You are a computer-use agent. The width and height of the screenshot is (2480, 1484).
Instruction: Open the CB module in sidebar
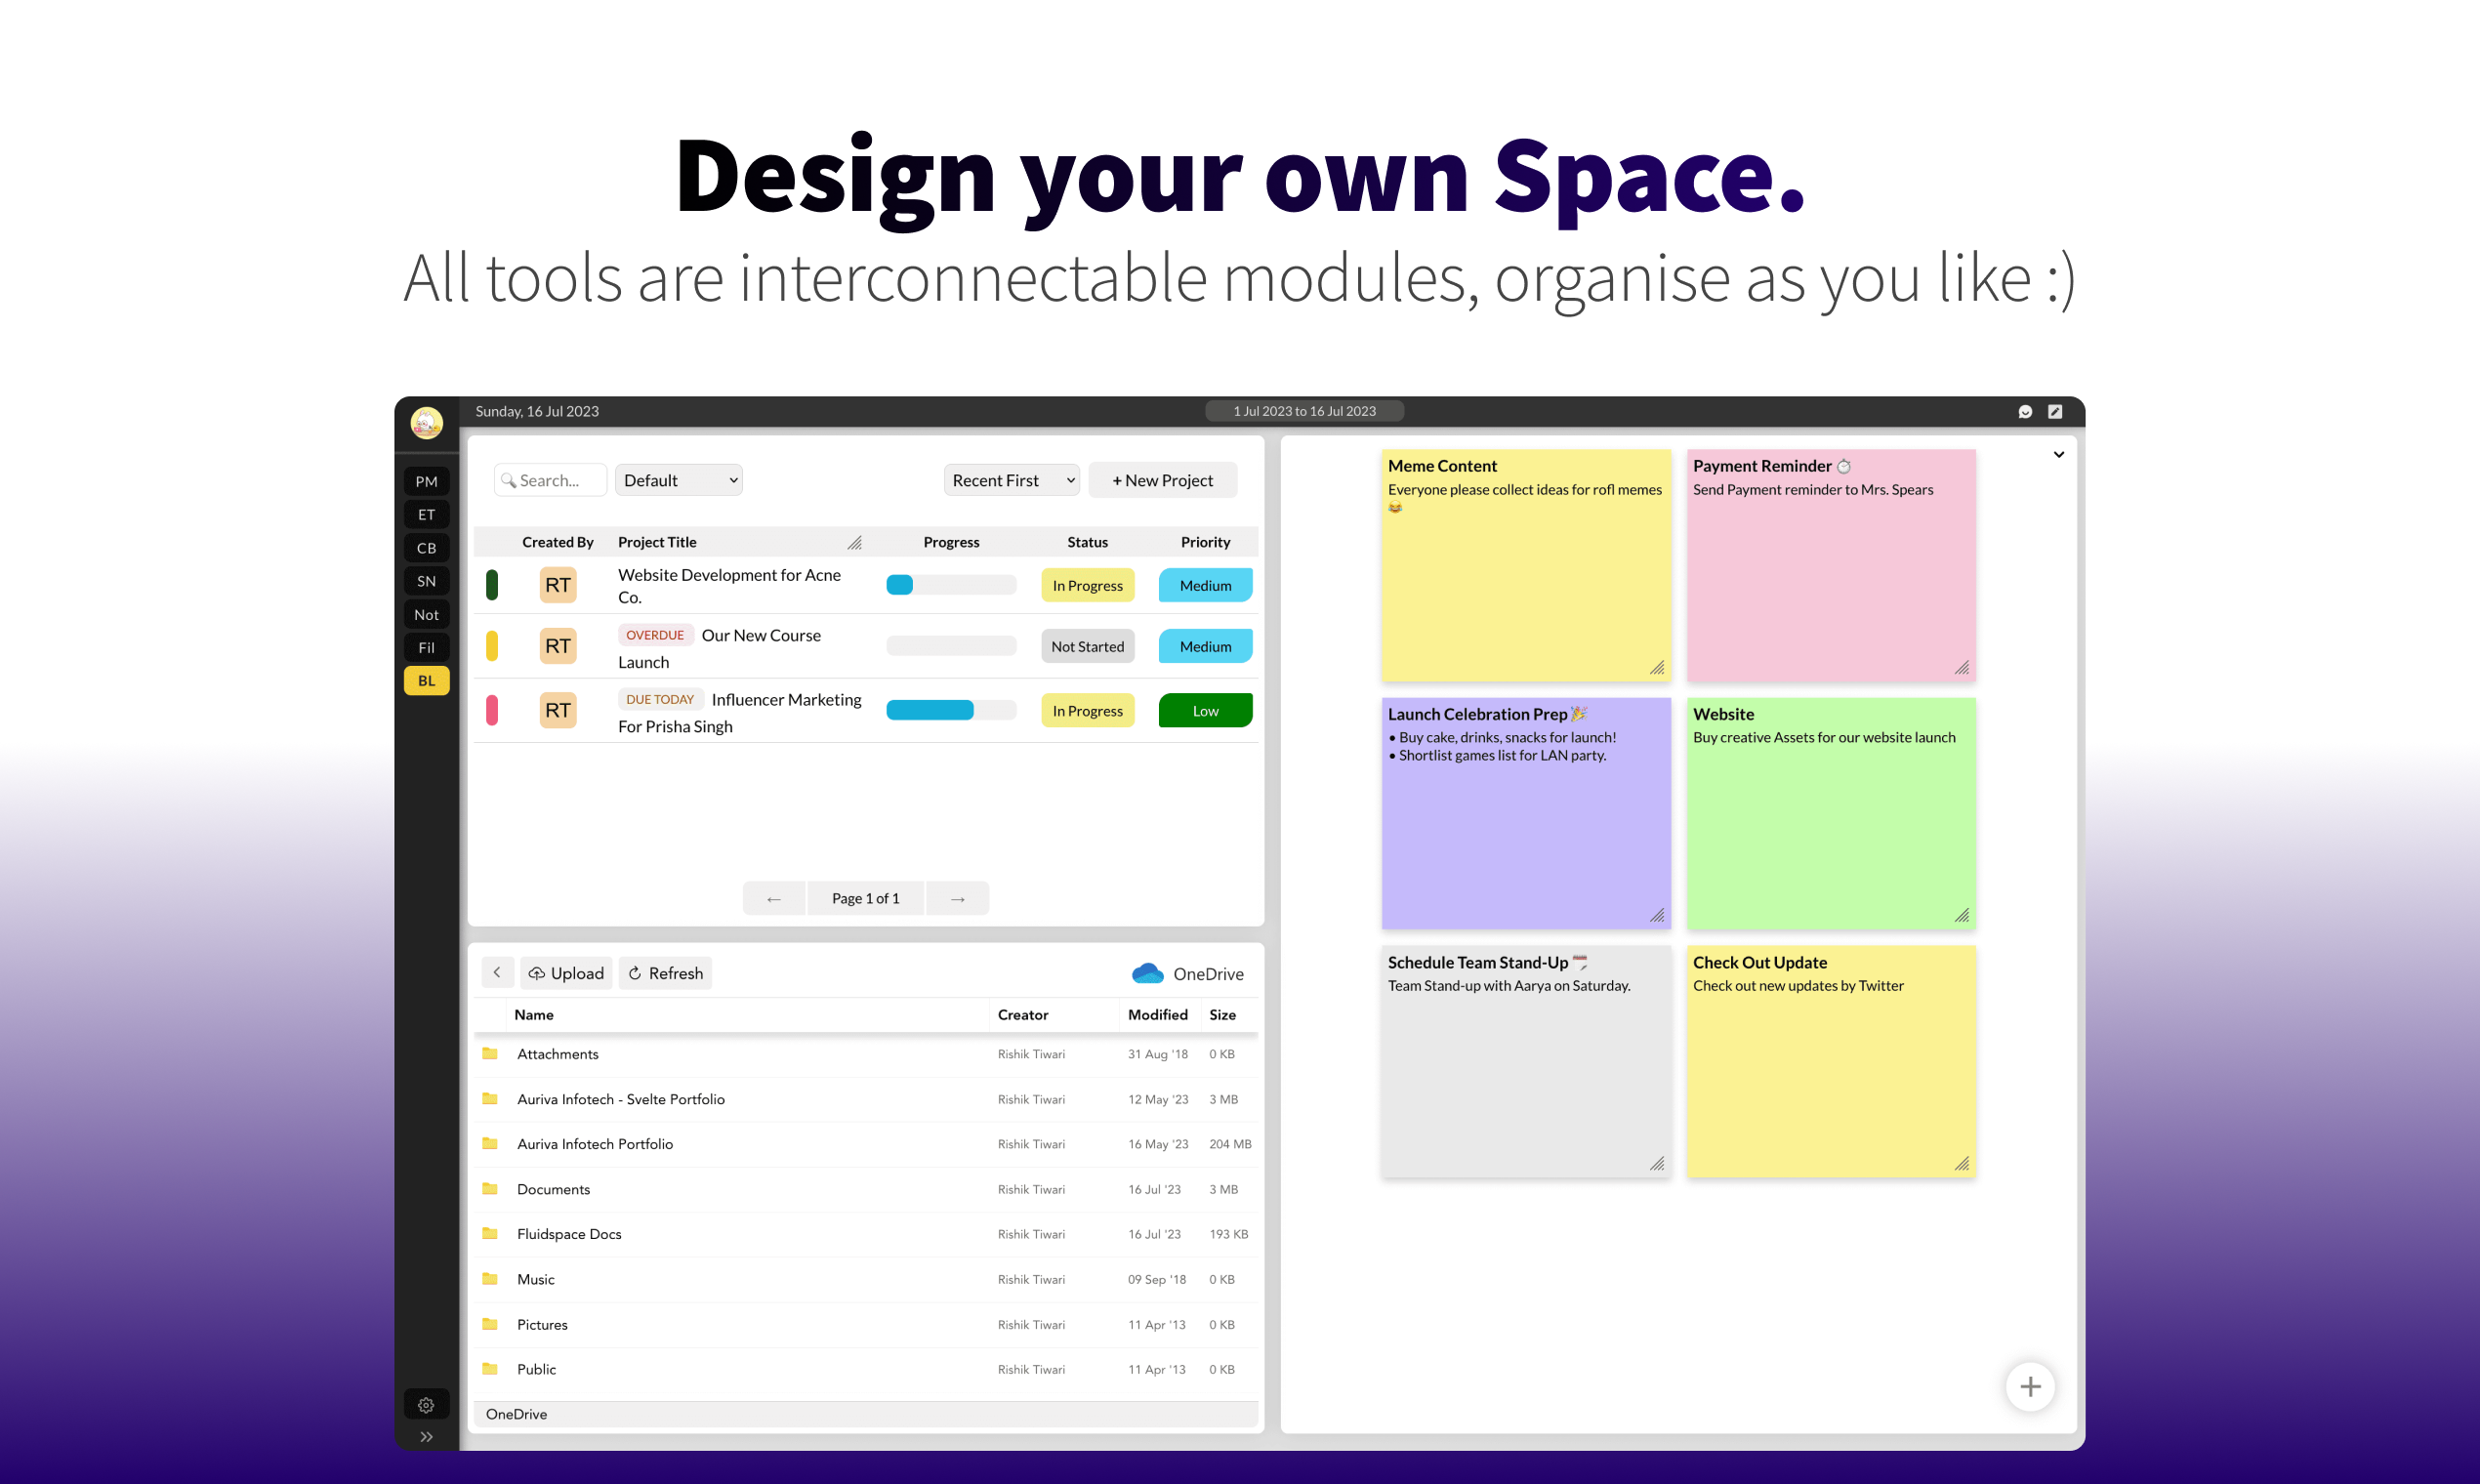point(426,548)
